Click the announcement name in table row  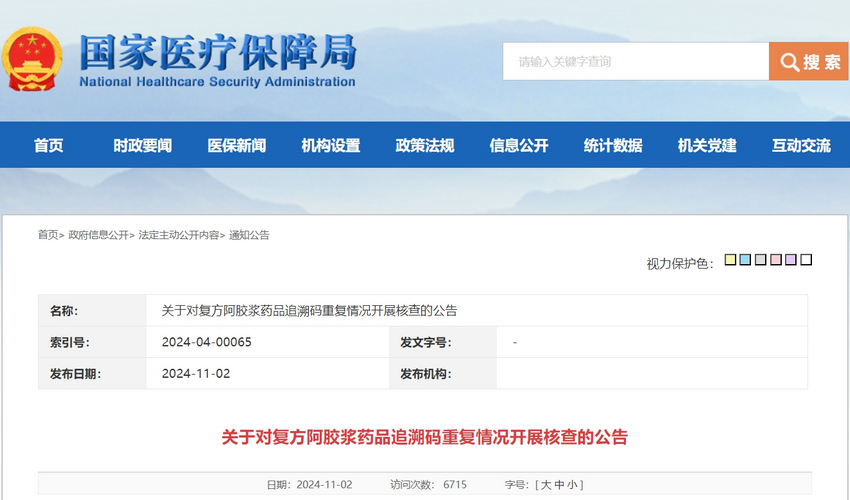pyautogui.click(x=309, y=311)
